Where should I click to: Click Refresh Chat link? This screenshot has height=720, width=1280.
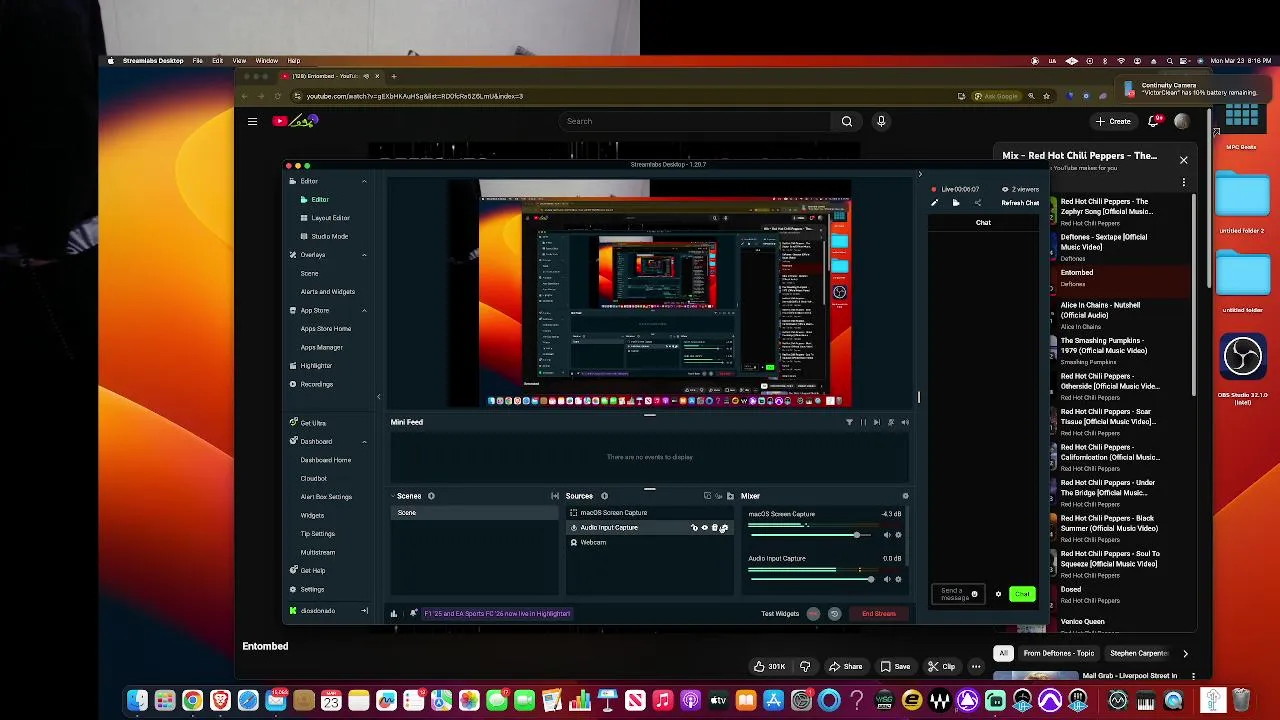click(1020, 203)
